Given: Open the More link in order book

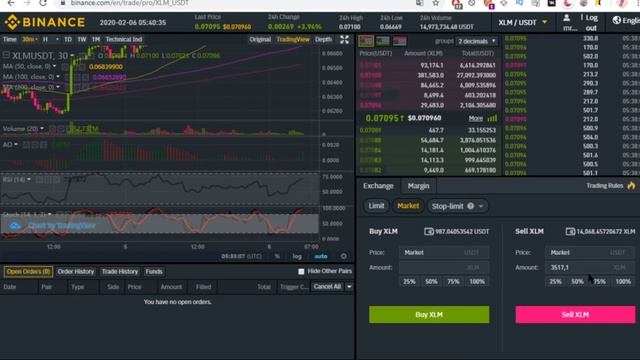Looking at the screenshot, I should [x=476, y=118].
